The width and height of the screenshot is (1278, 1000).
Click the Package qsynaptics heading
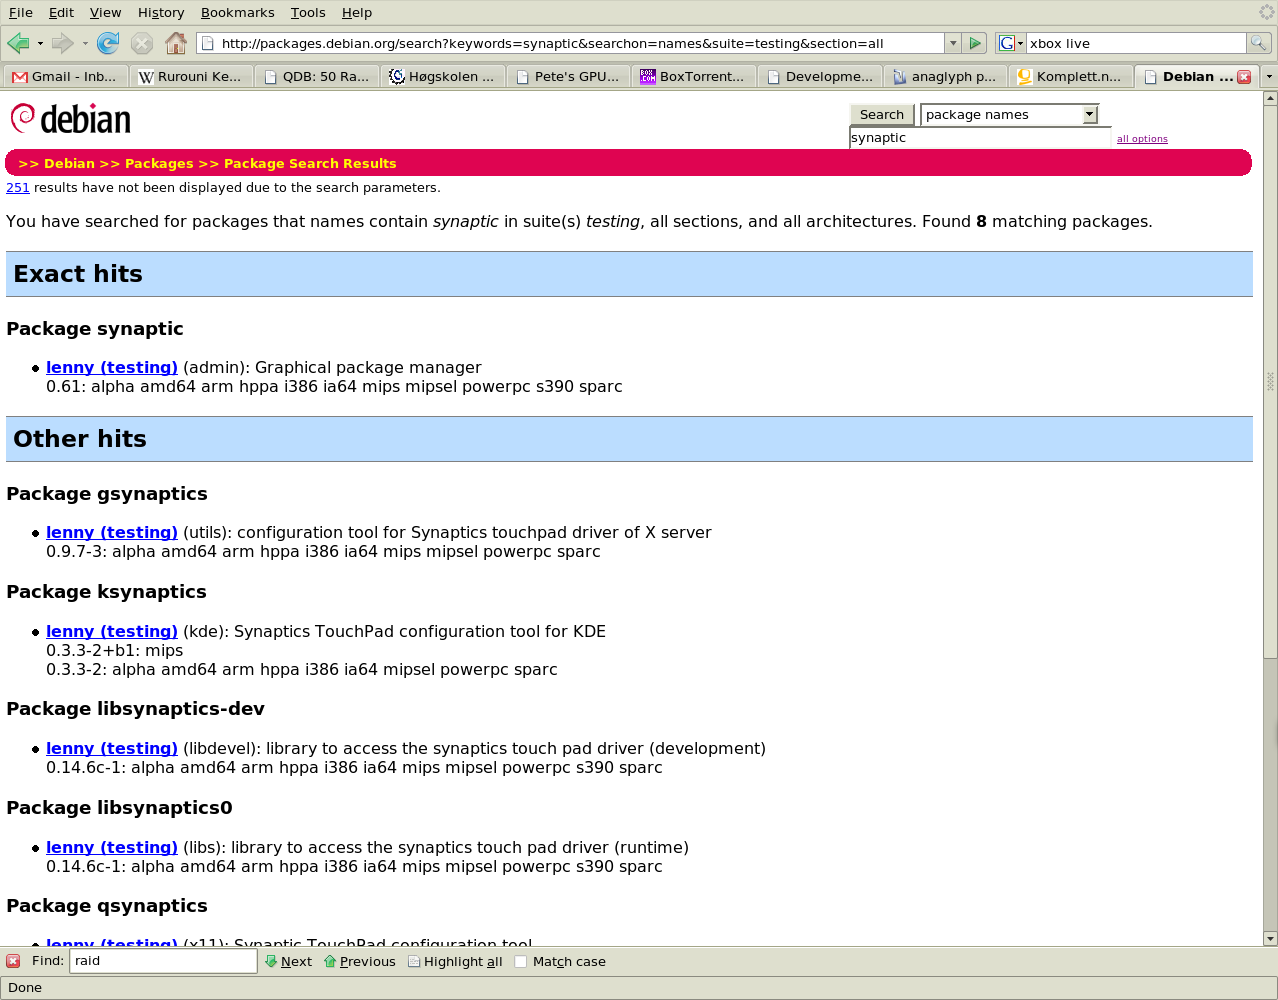pyautogui.click(x=107, y=906)
